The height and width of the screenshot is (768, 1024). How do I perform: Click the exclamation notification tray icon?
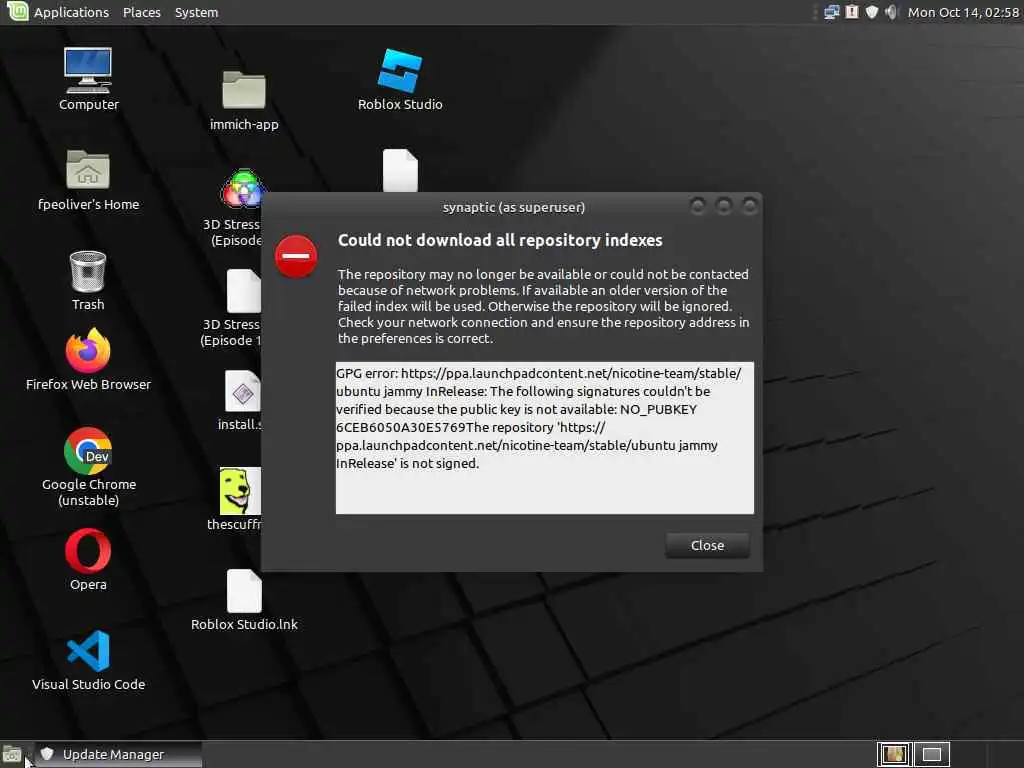[852, 12]
